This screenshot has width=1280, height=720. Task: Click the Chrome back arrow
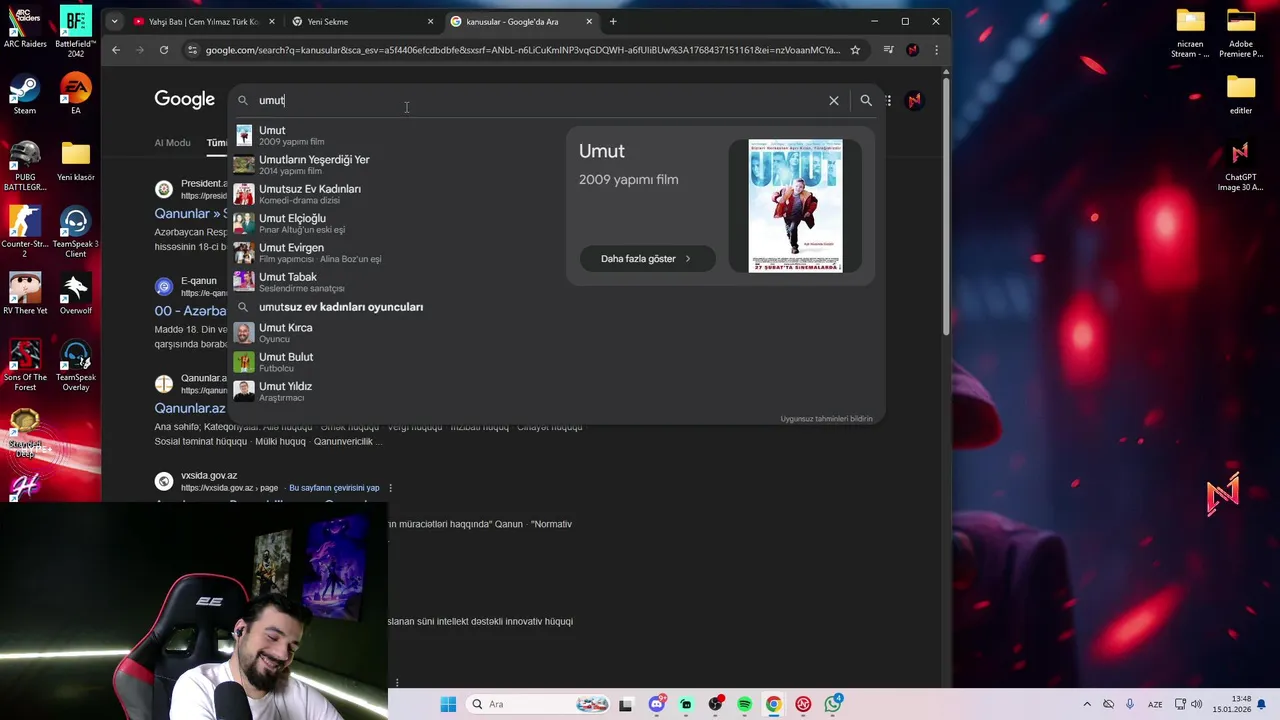(x=116, y=50)
